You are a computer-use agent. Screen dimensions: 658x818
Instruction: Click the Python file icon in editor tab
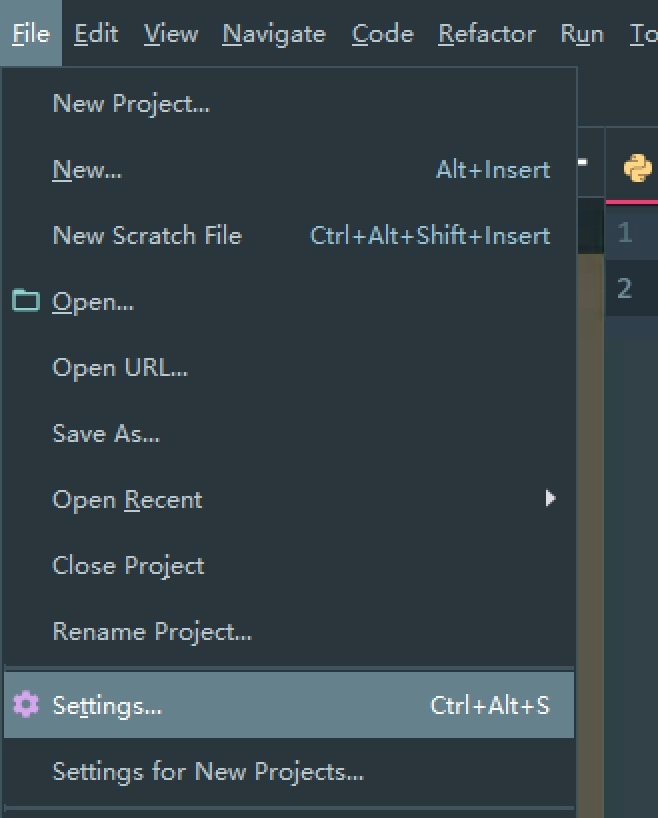pos(638,169)
